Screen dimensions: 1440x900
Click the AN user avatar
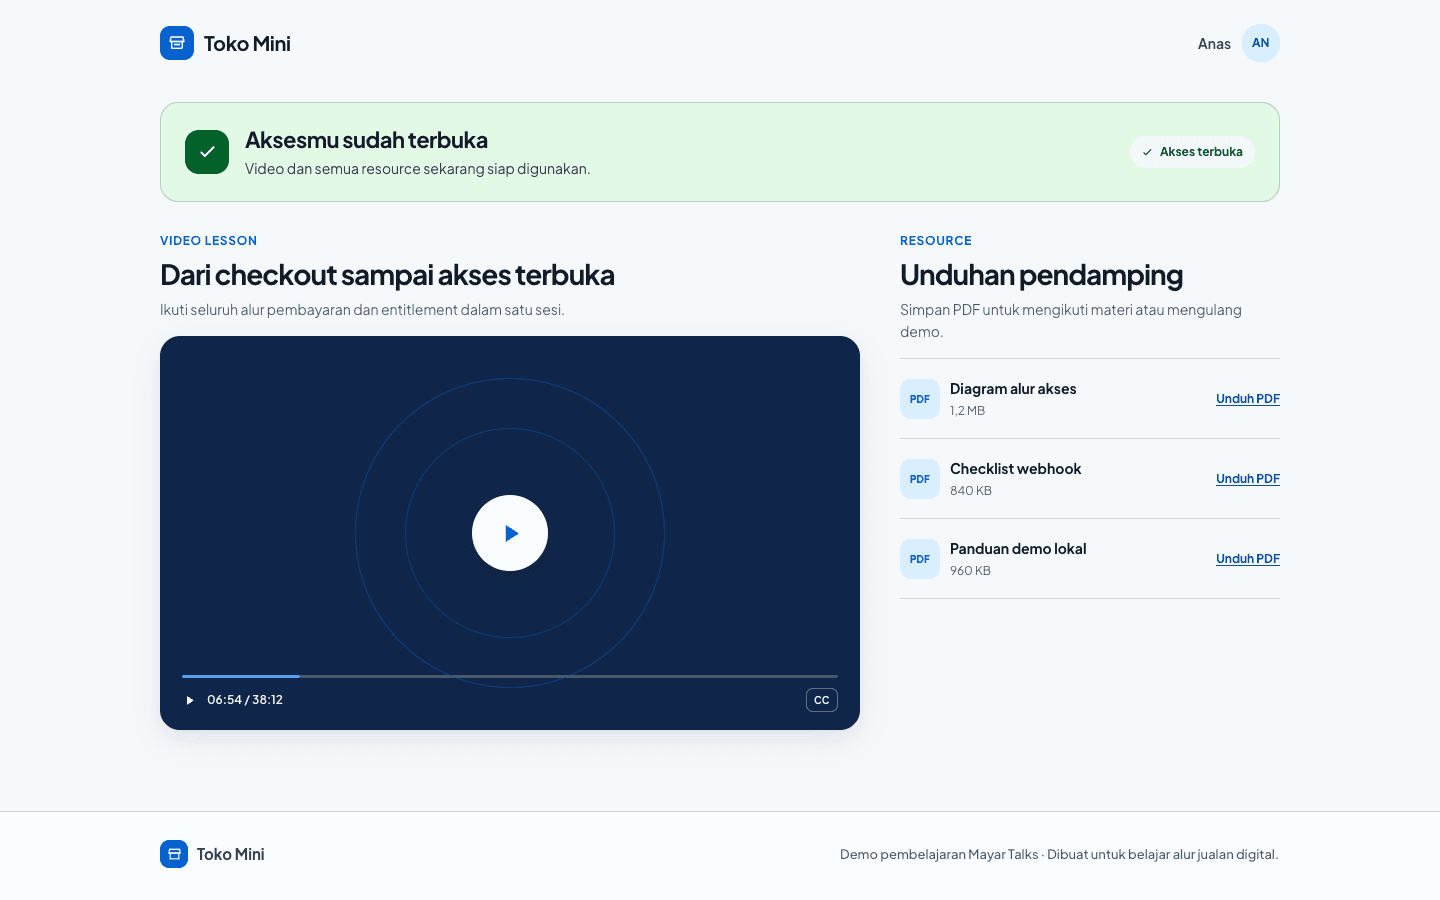pyautogui.click(x=1260, y=43)
